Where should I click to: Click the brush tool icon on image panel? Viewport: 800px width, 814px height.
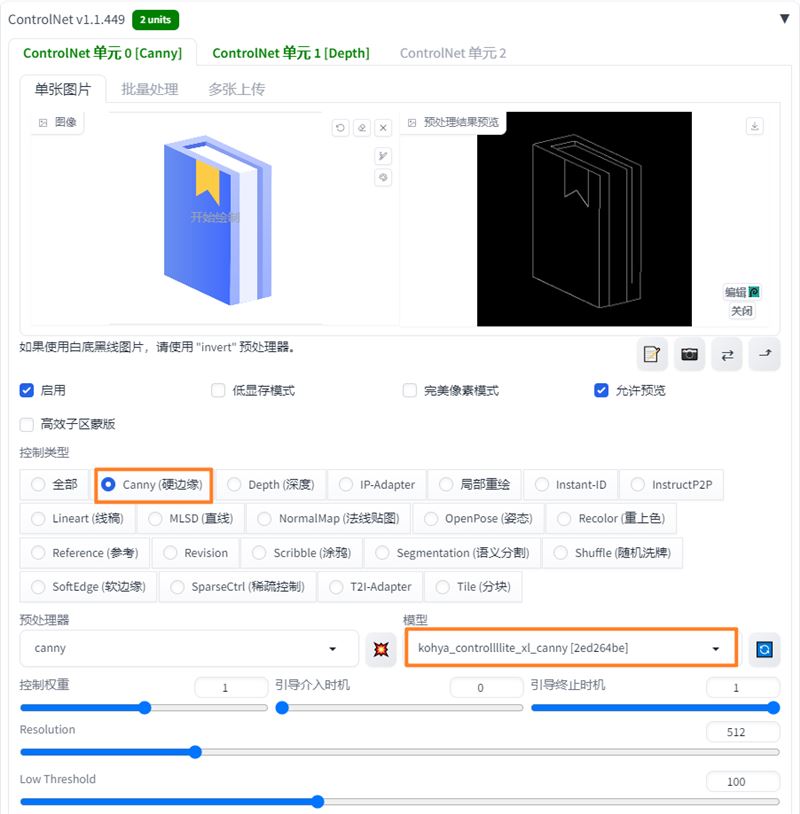tap(383, 156)
